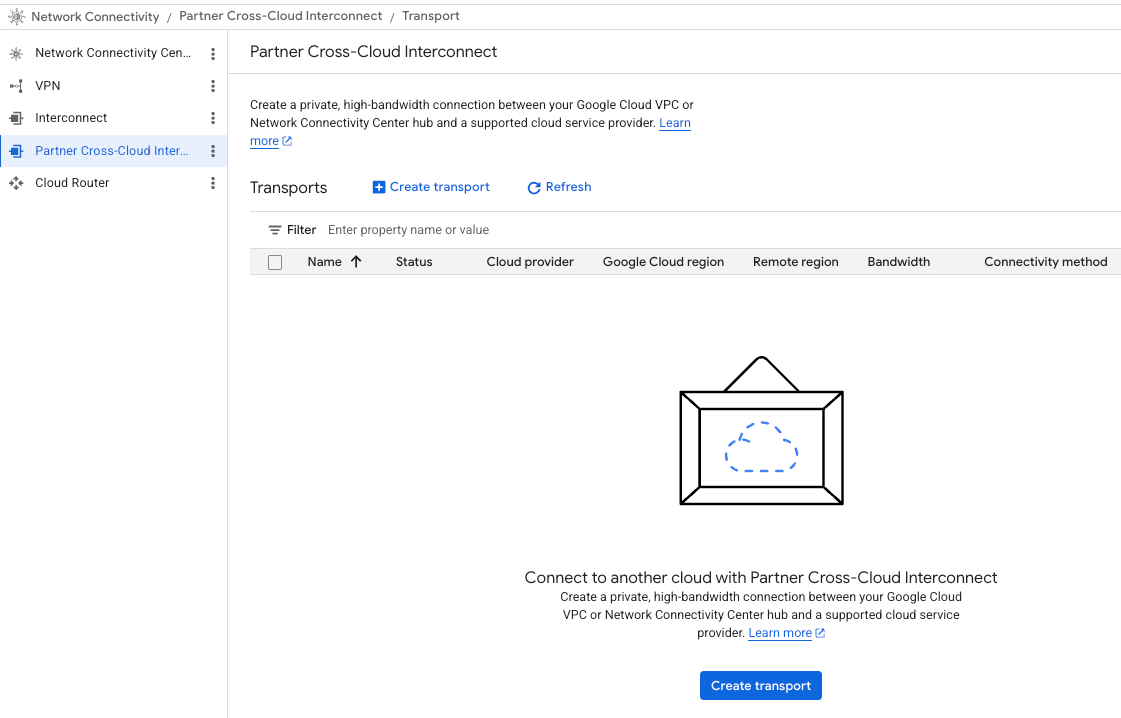Click Refresh in the Transports toolbar
The height and width of the screenshot is (718, 1121).
point(559,187)
